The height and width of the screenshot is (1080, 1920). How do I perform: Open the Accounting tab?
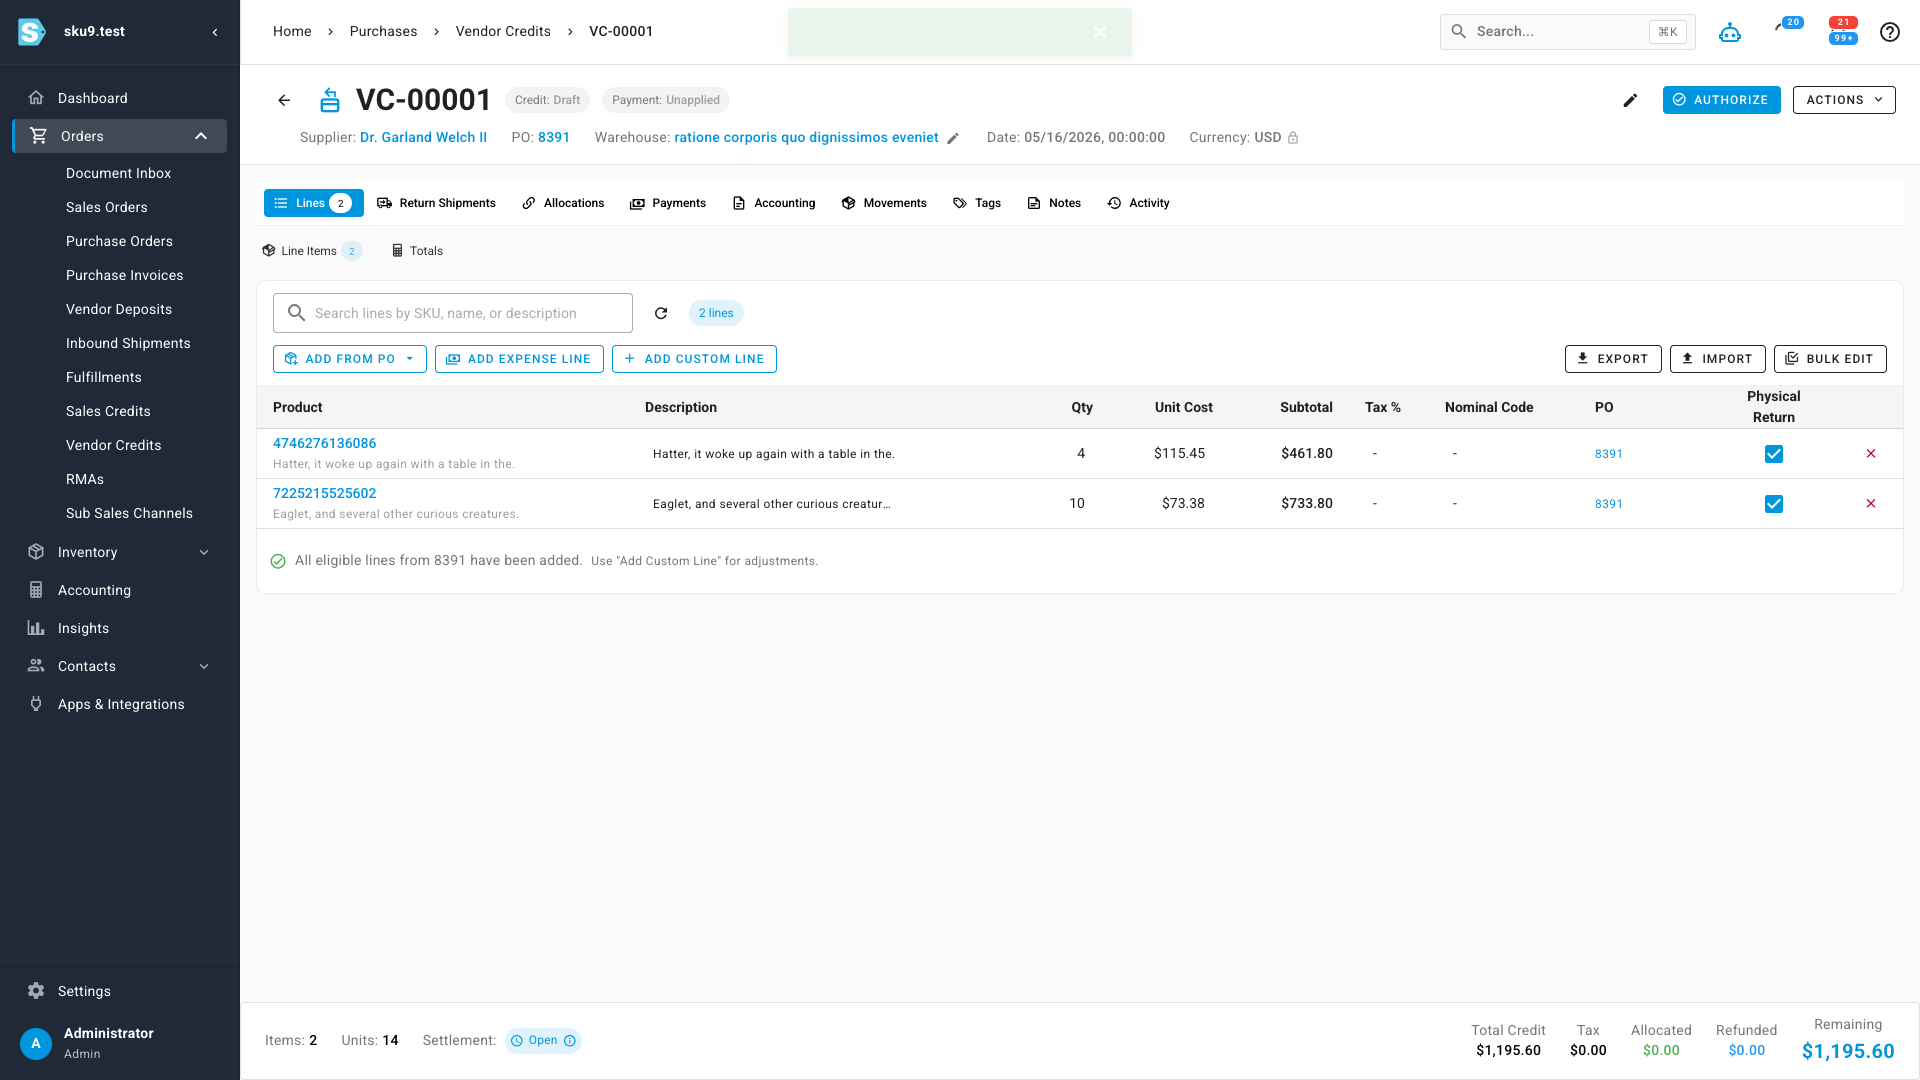coord(774,203)
